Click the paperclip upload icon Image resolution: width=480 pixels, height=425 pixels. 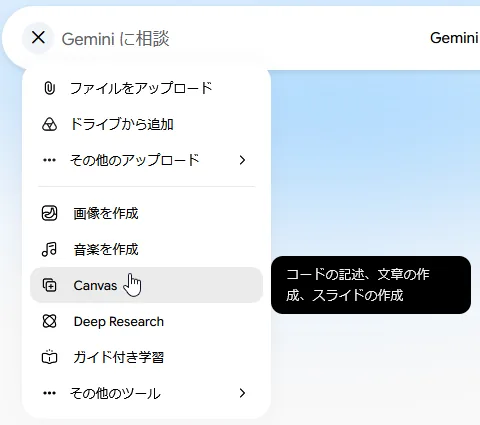pos(49,88)
